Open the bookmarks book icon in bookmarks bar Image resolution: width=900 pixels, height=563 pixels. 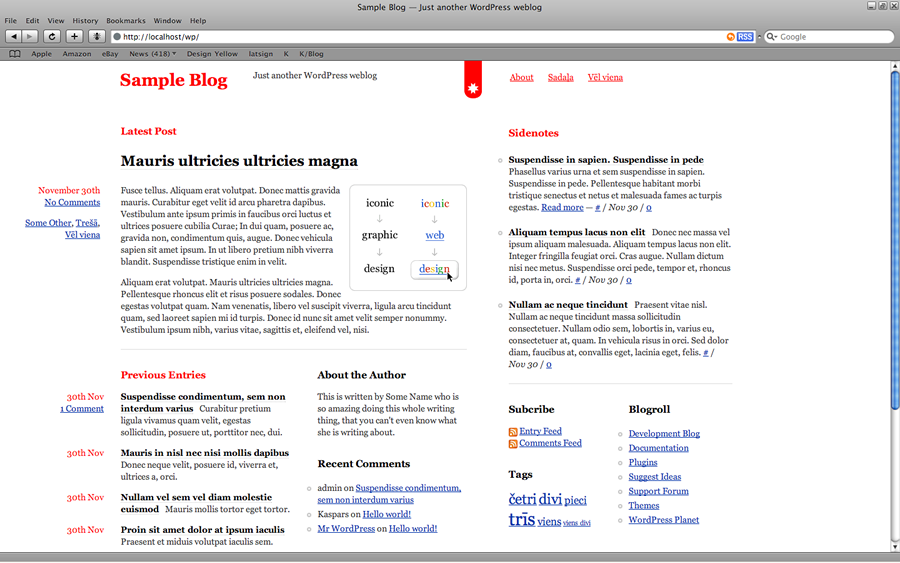14,54
